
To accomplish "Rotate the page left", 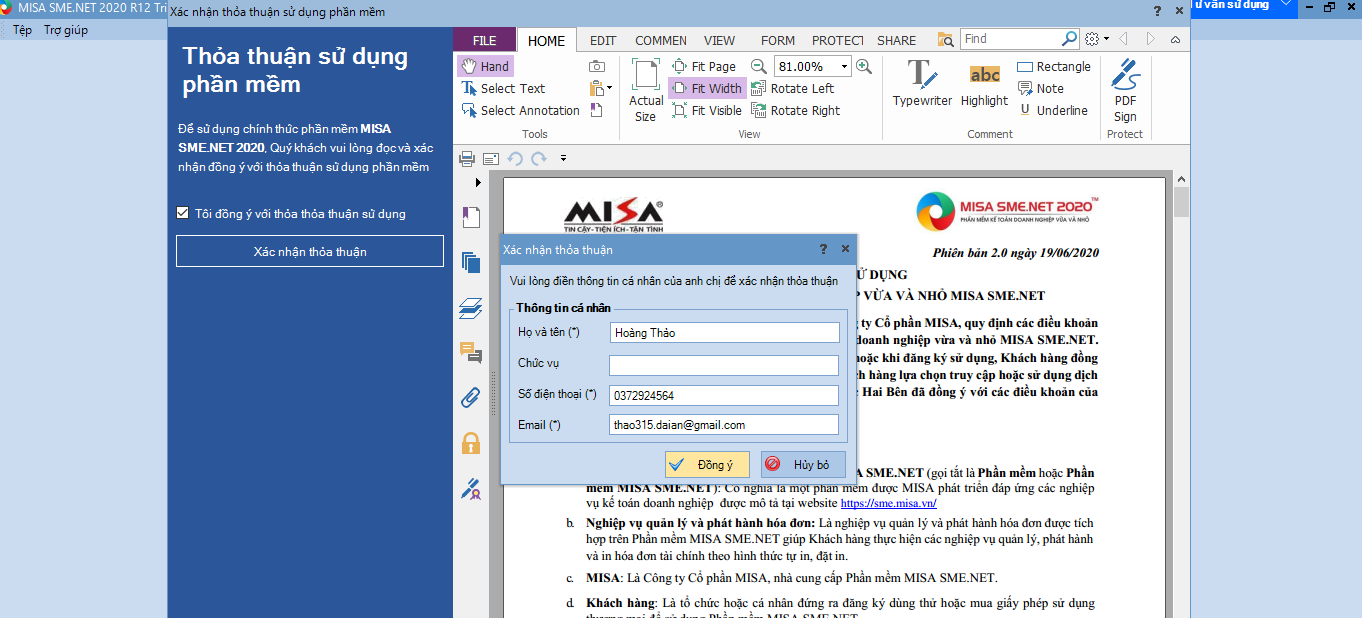I will pos(792,88).
